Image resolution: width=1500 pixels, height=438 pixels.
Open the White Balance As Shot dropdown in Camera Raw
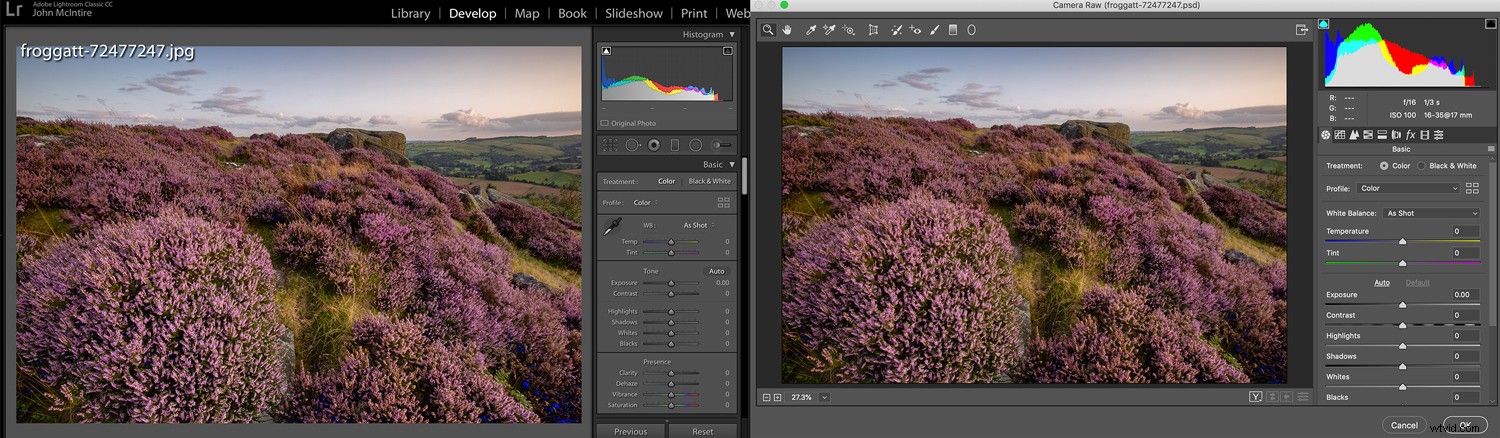coord(1432,213)
